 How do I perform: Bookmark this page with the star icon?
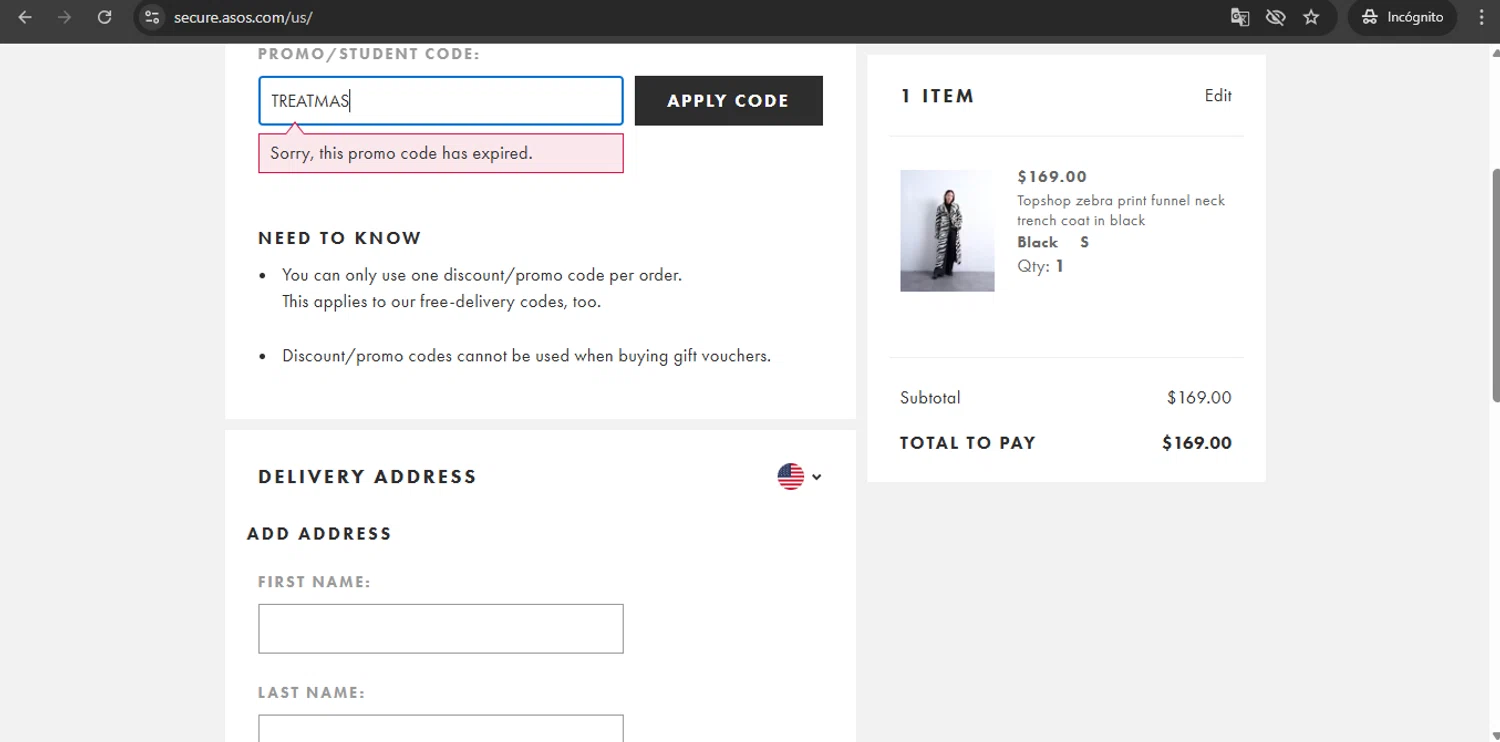(x=1311, y=17)
